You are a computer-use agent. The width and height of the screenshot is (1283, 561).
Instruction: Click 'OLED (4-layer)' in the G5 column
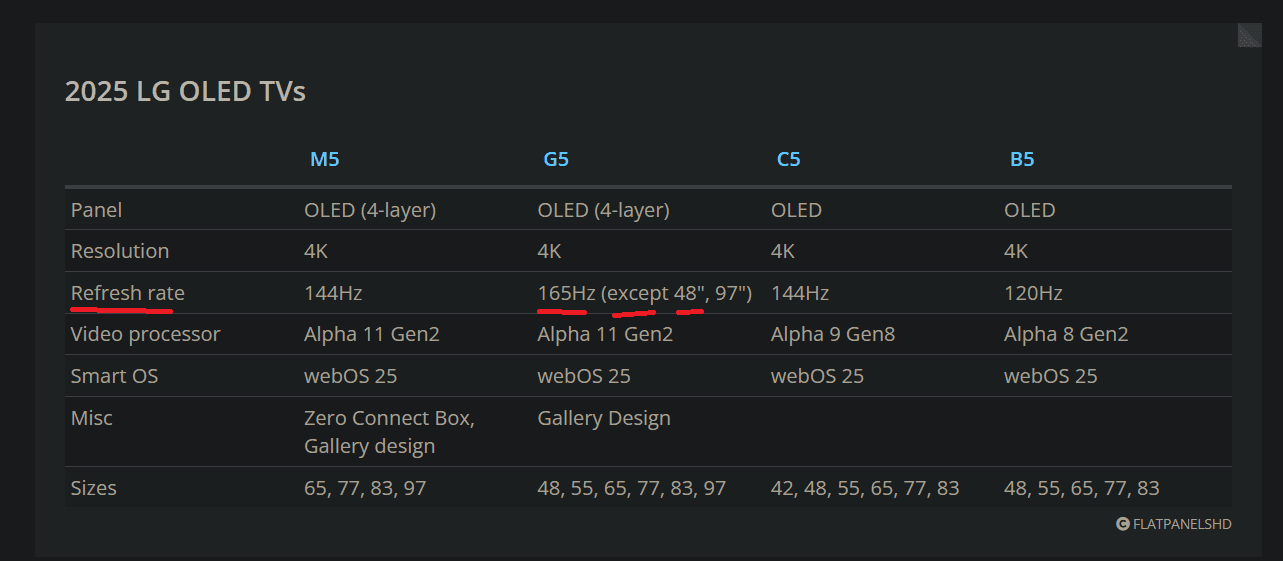click(604, 210)
